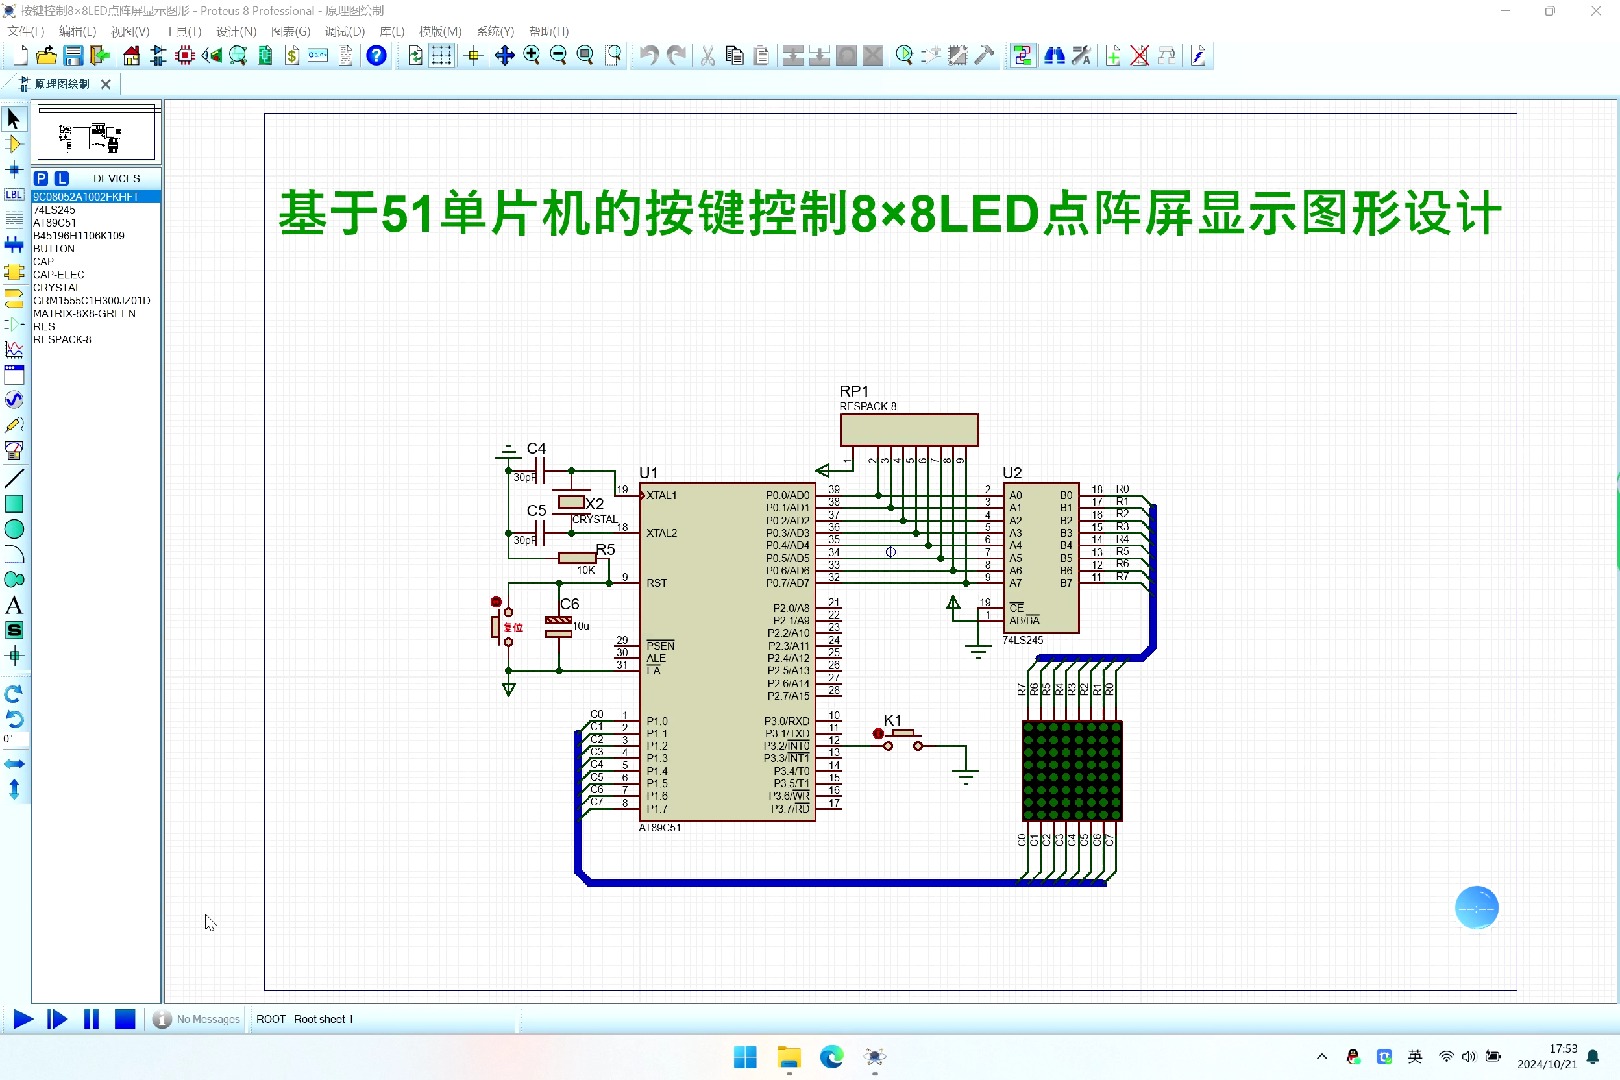The image size is (1620, 1080).
Task: Select the Voltage Probe tool
Action: 14,425
